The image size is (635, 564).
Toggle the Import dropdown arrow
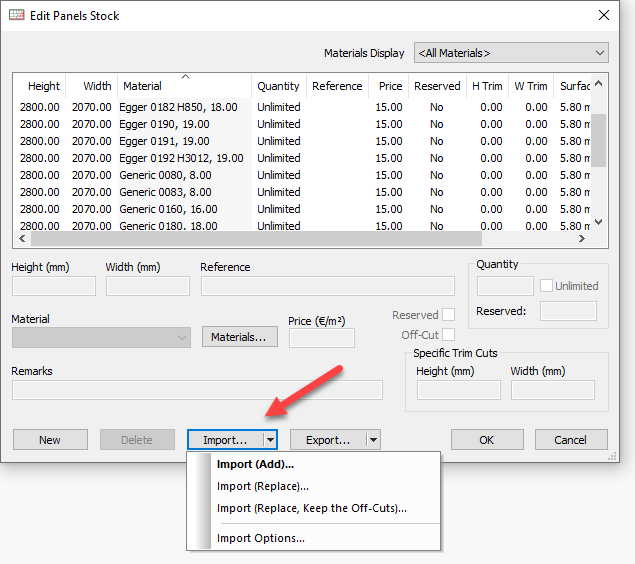tap(271, 440)
